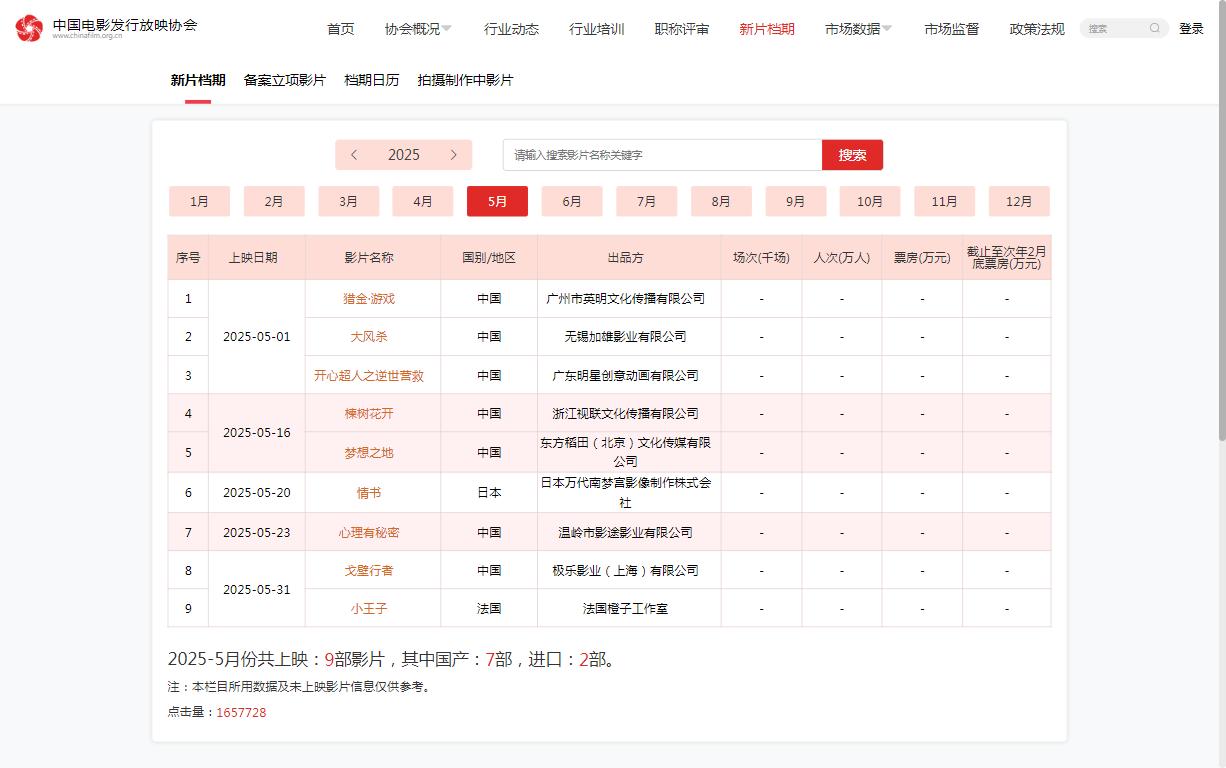Select the 1月 month button

point(199,201)
